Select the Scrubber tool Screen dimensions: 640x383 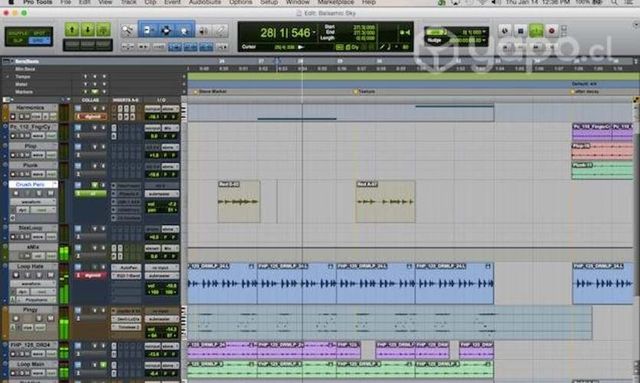[203, 31]
